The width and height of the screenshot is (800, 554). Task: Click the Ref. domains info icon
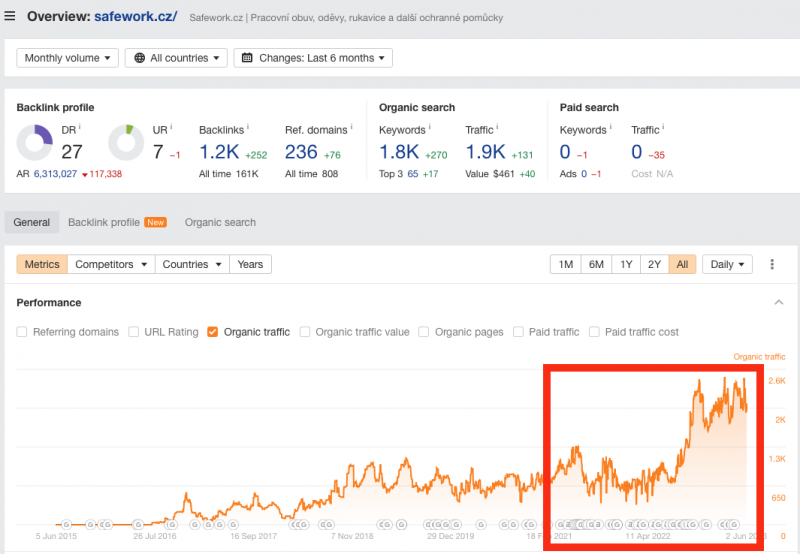351,127
